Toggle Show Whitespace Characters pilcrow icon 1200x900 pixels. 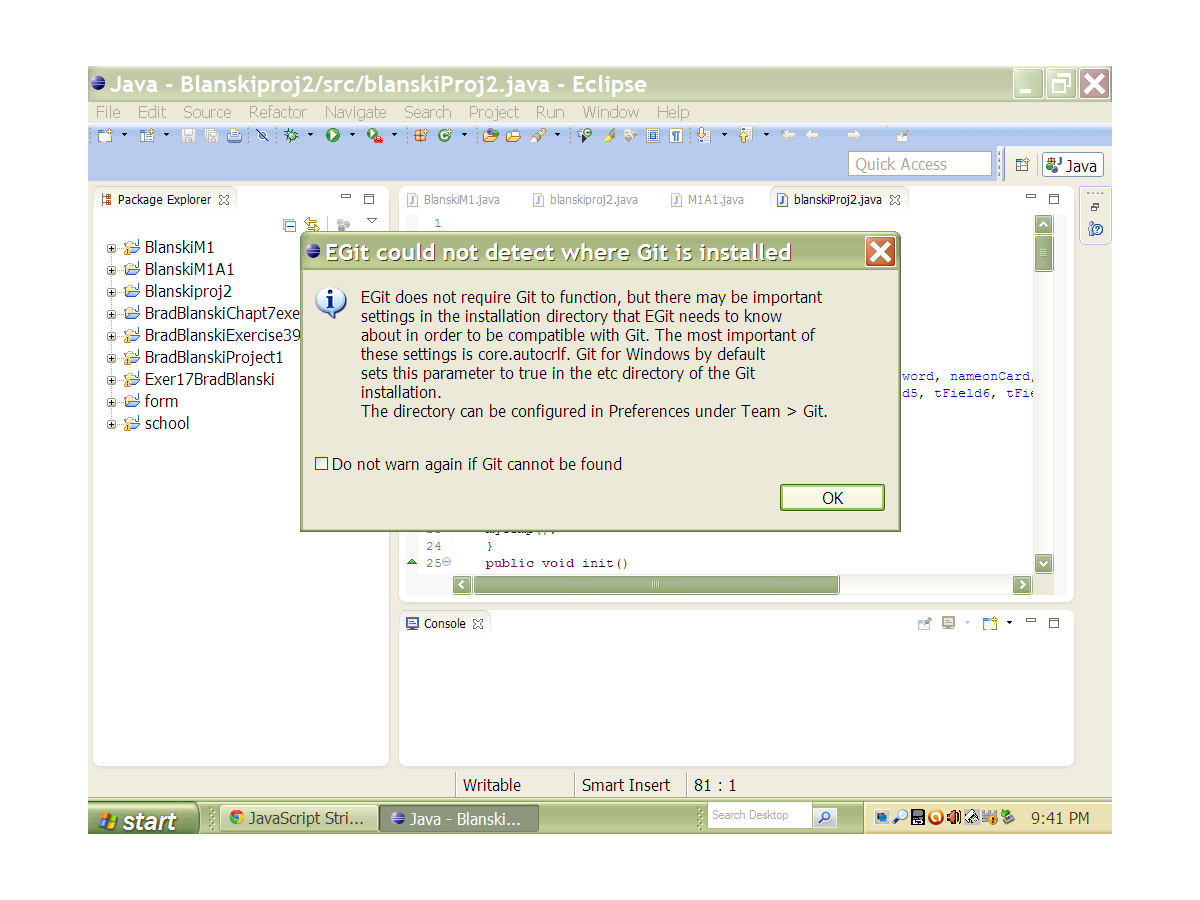676,135
